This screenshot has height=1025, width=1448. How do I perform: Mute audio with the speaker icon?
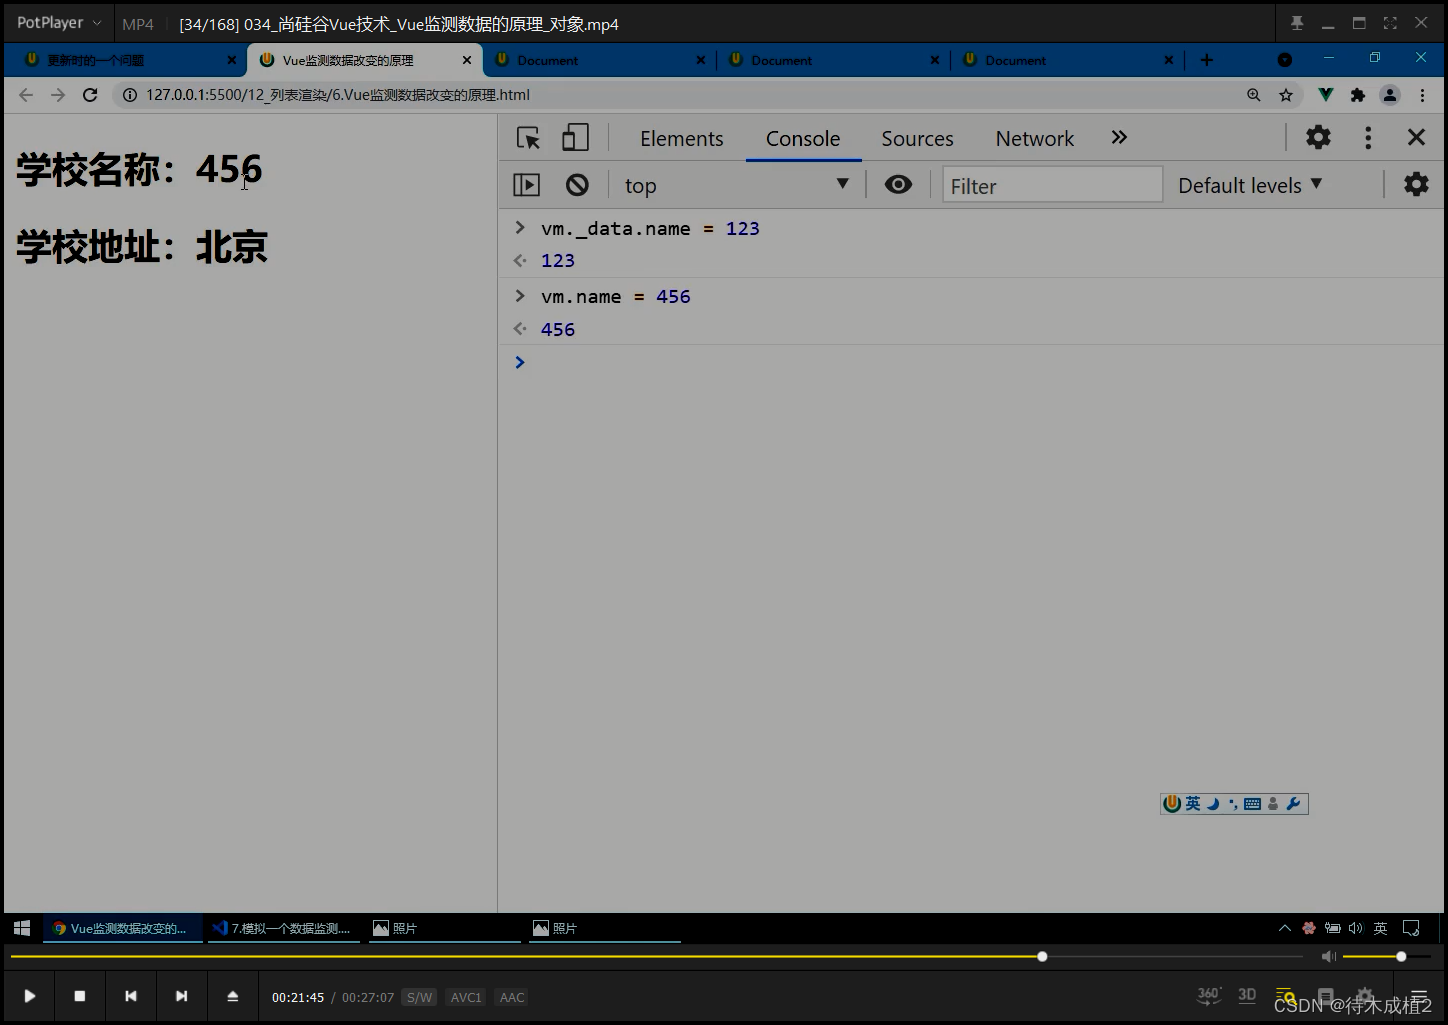(1329, 957)
